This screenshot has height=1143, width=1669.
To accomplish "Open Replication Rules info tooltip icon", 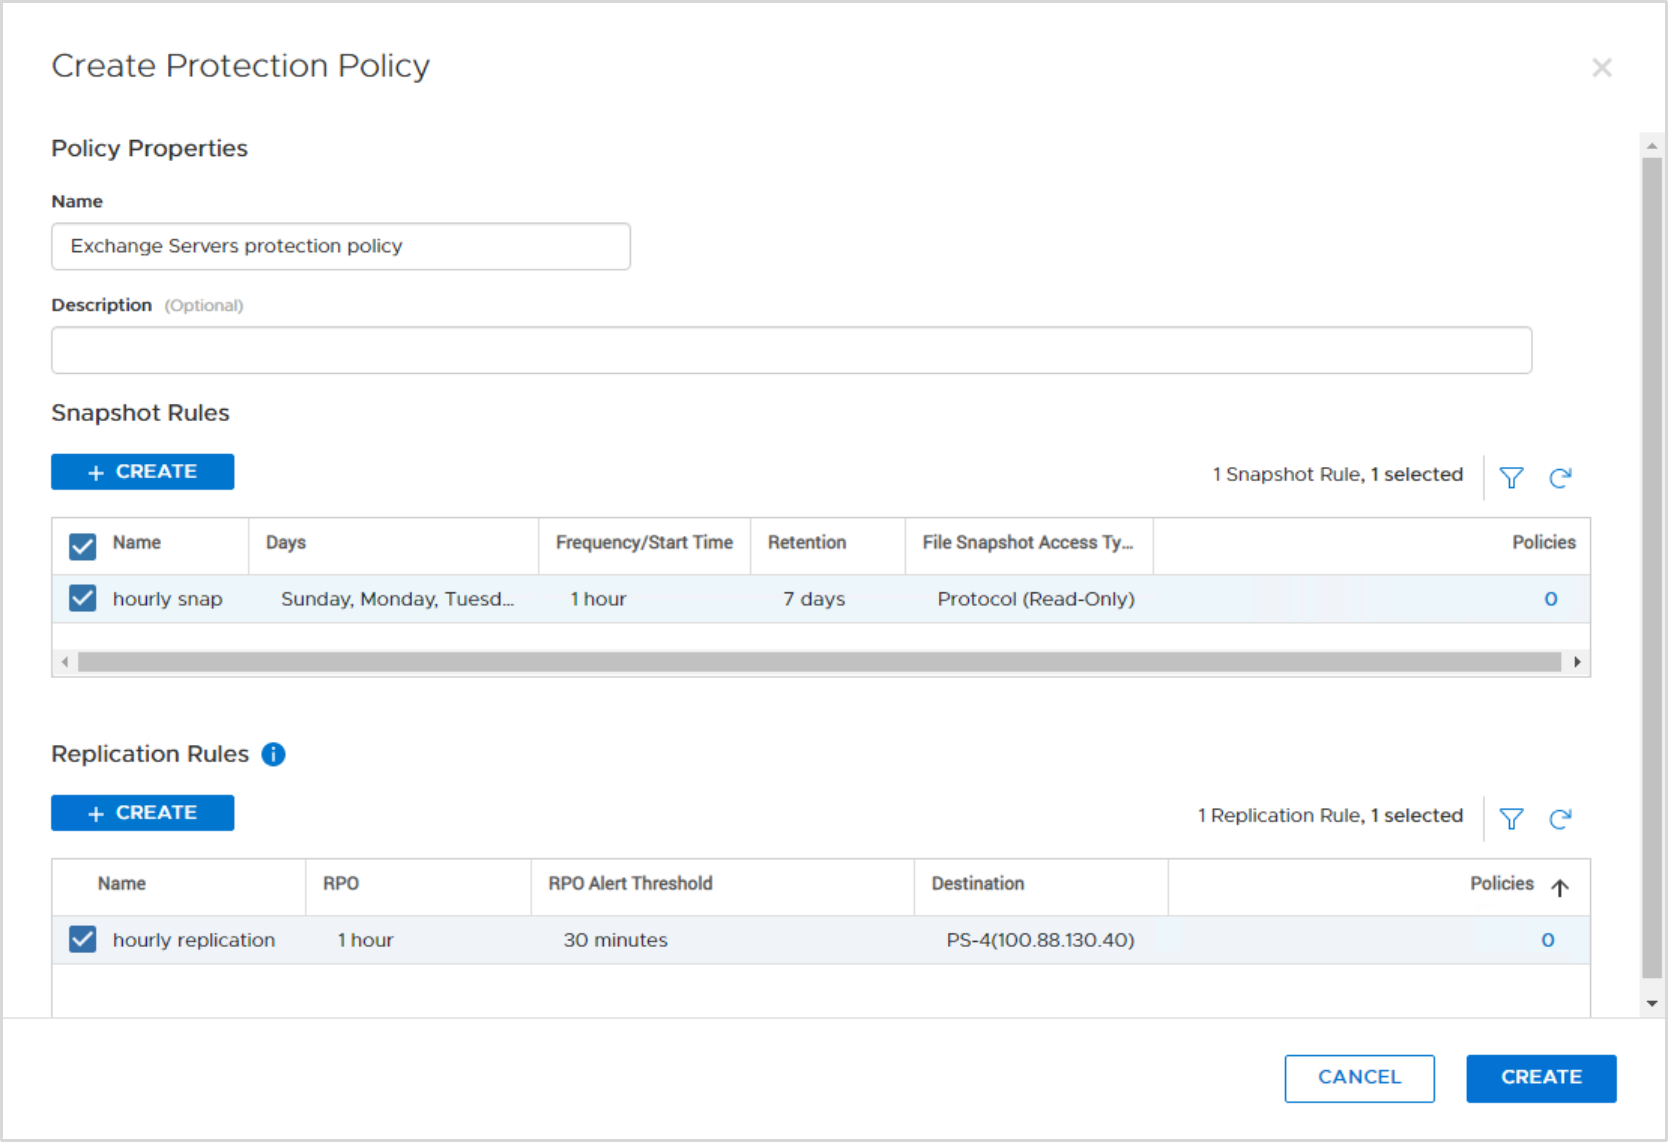I will tap(273, 754).
